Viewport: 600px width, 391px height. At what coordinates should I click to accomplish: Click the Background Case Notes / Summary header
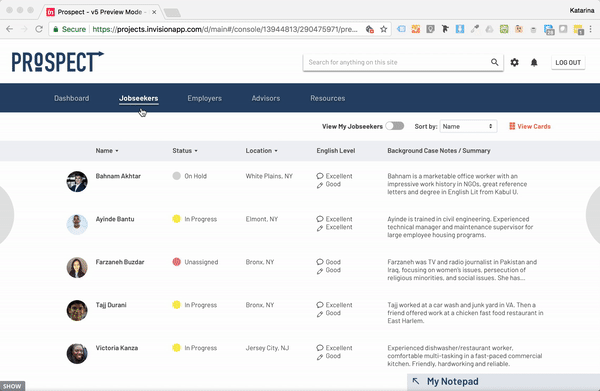(439, 151)
